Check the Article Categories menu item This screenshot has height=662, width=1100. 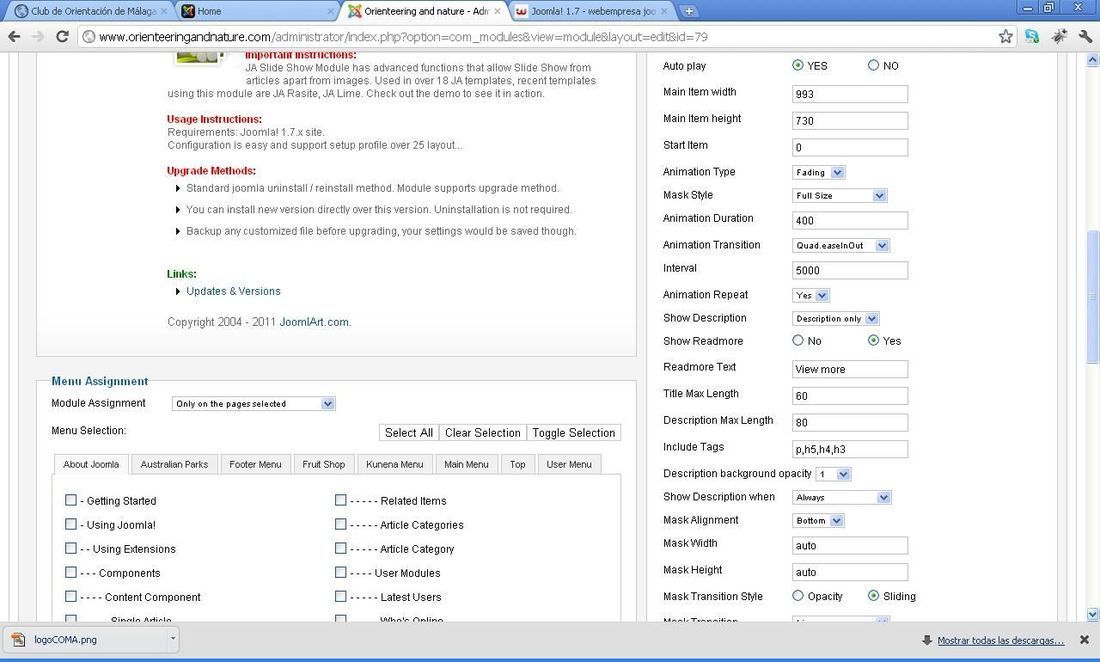click(x=341, y=524)
